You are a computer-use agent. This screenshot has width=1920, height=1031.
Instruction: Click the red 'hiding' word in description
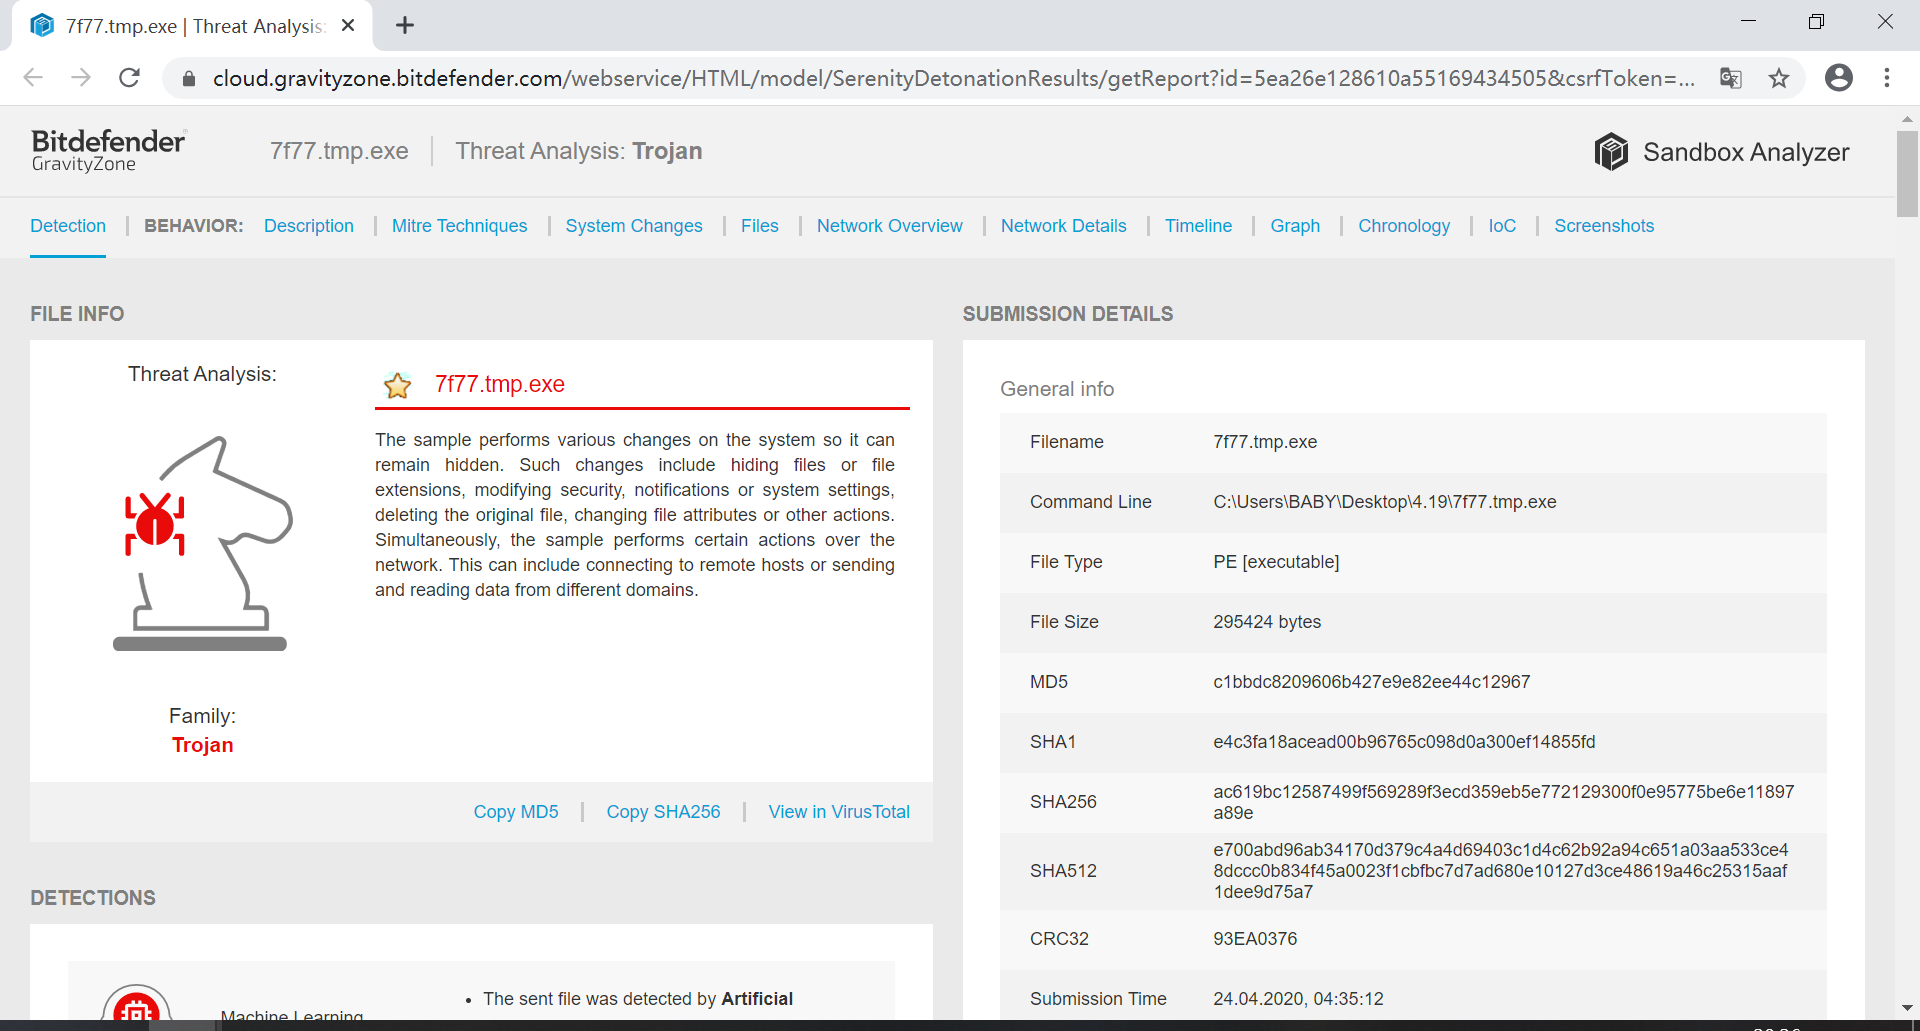(754, 465)
